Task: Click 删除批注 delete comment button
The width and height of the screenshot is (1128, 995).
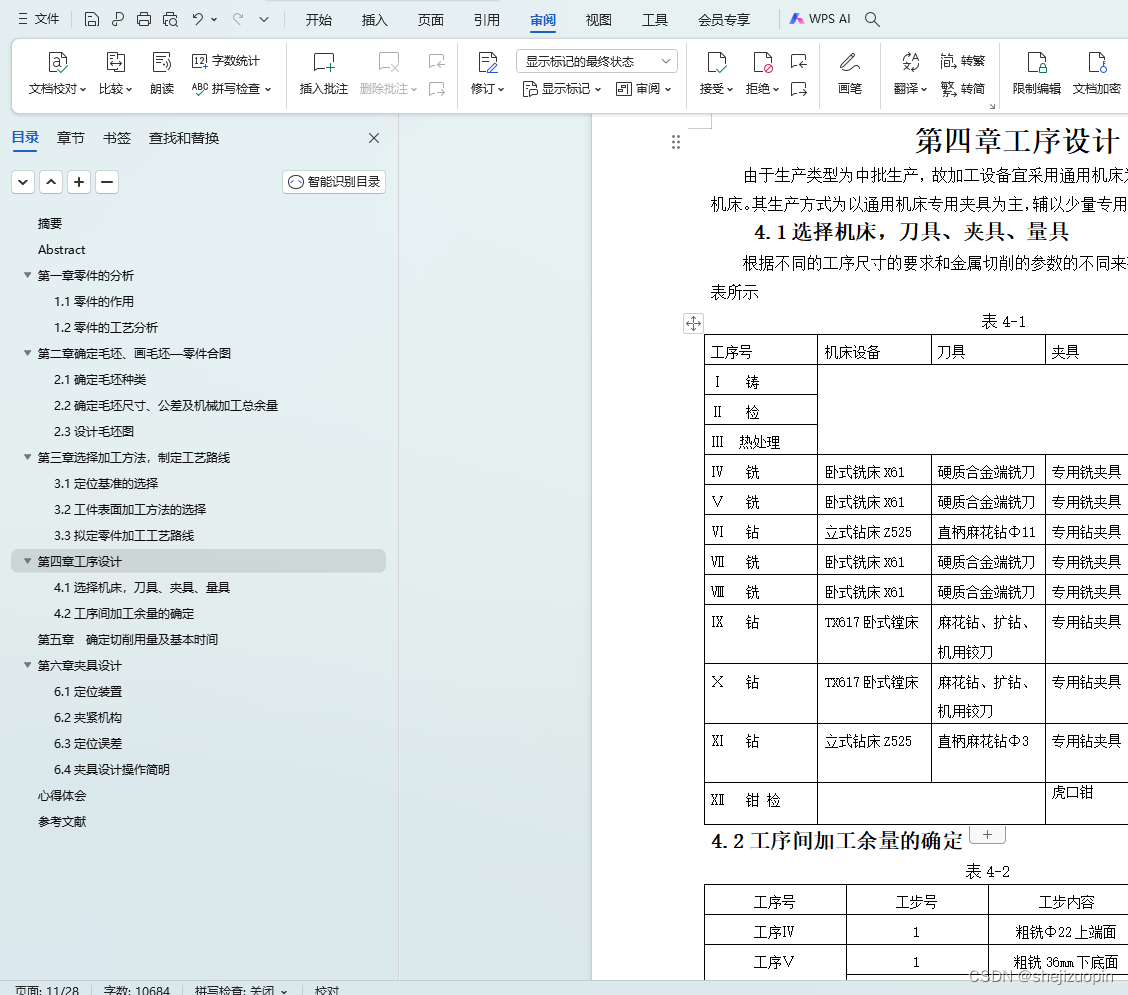Action: coord(388,73)
